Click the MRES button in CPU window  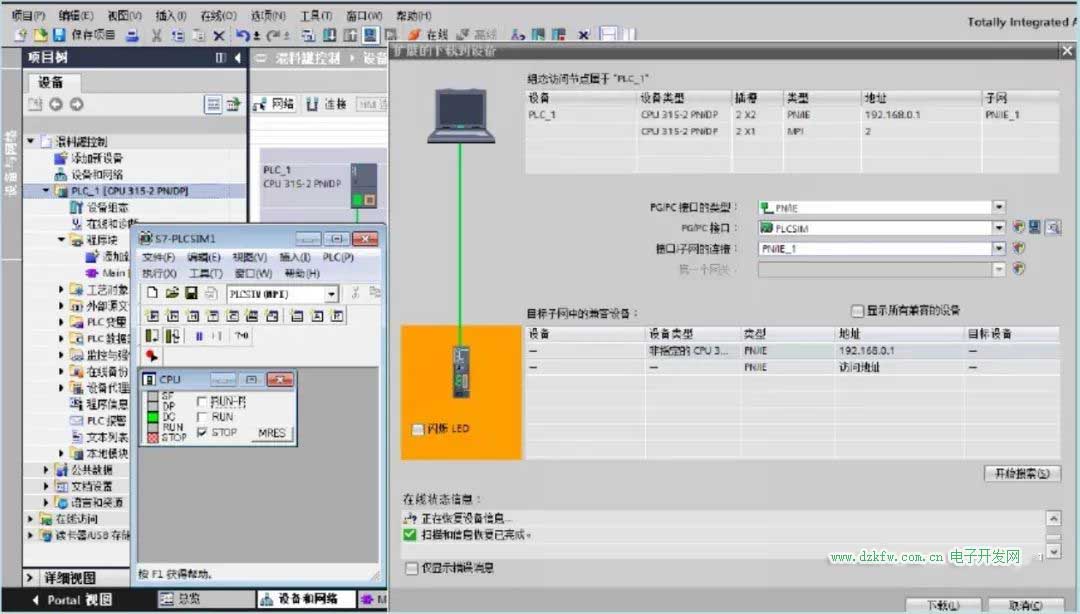(271, 433)
